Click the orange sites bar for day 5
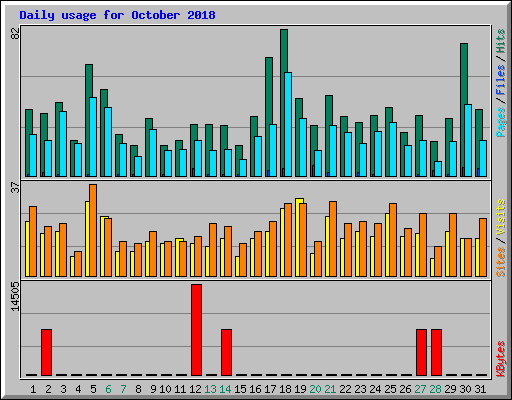 click(x=93, y=230)
